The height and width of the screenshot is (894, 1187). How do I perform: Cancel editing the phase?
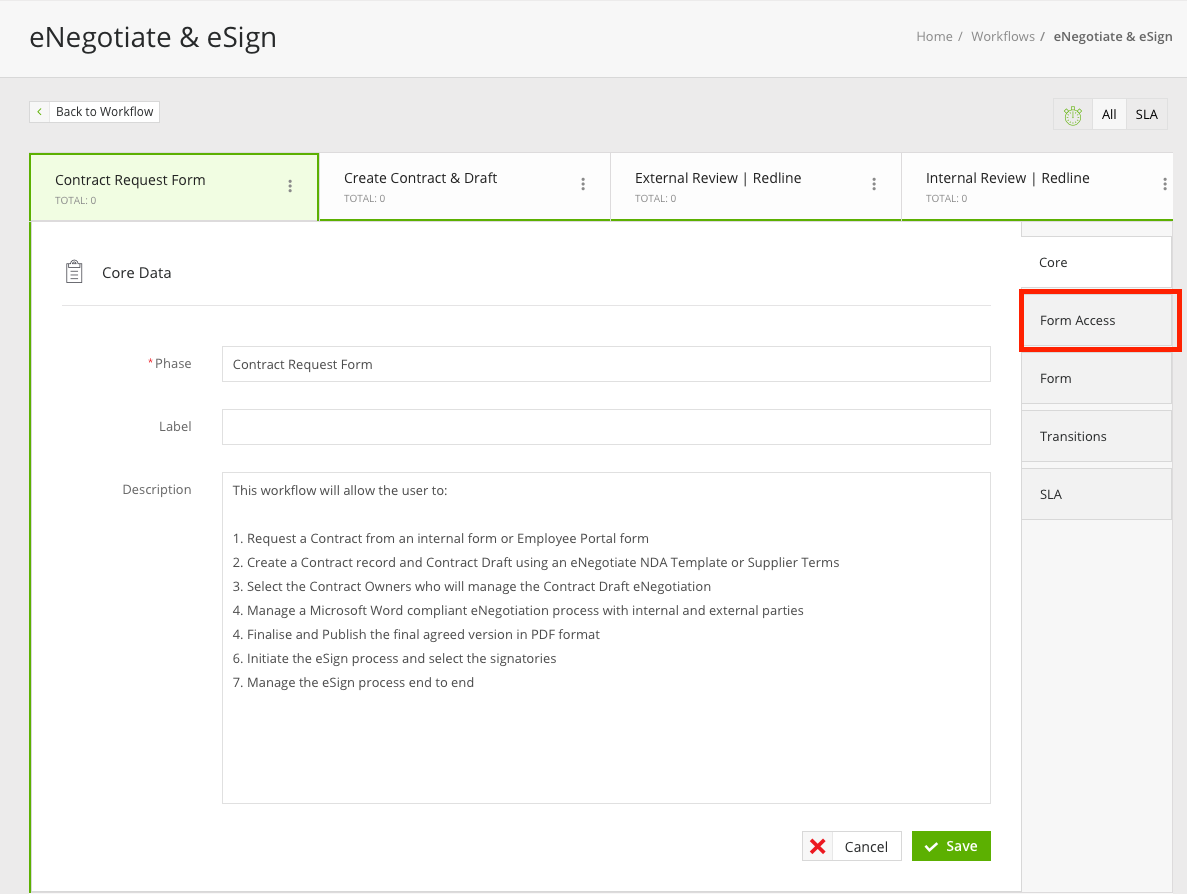tap(852, 846)
